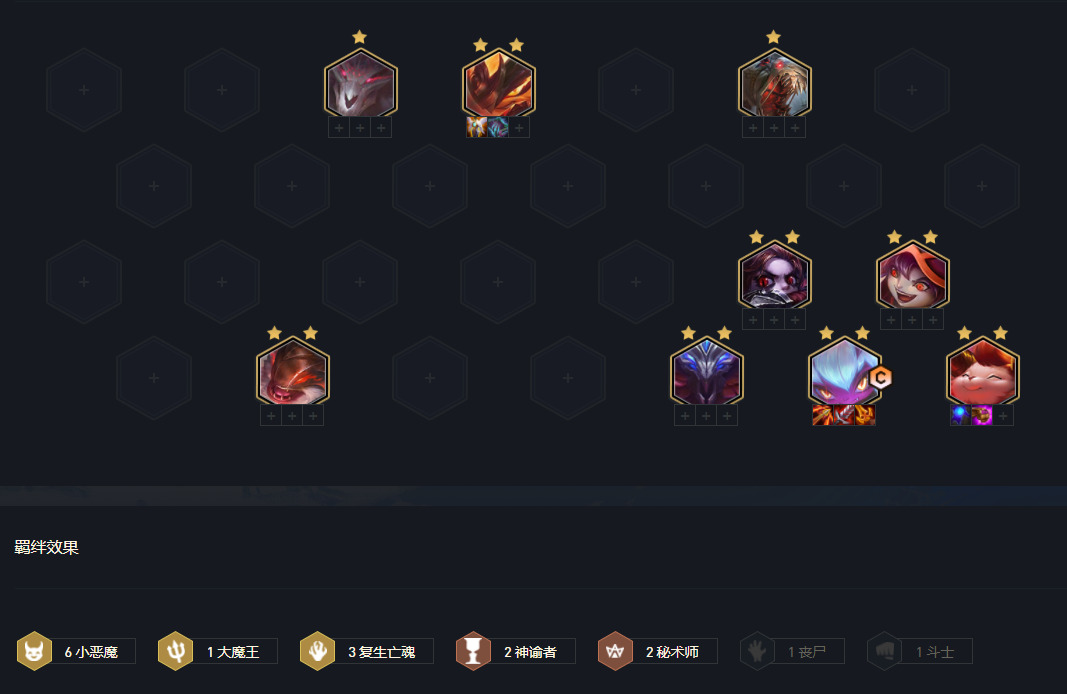Open the 2 秘术师 trait label
1067x694 pixels.
click(672, 652)
